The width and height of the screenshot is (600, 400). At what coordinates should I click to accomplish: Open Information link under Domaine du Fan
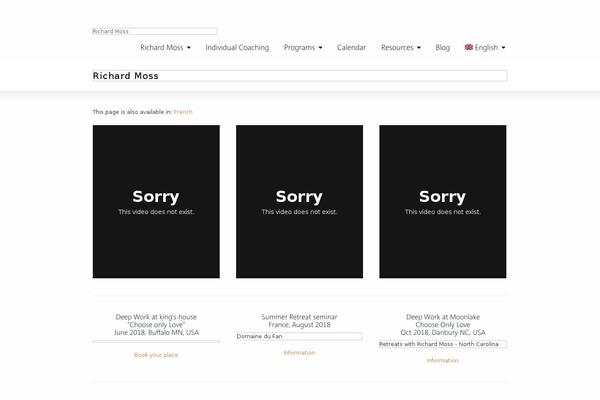point(299,353)
